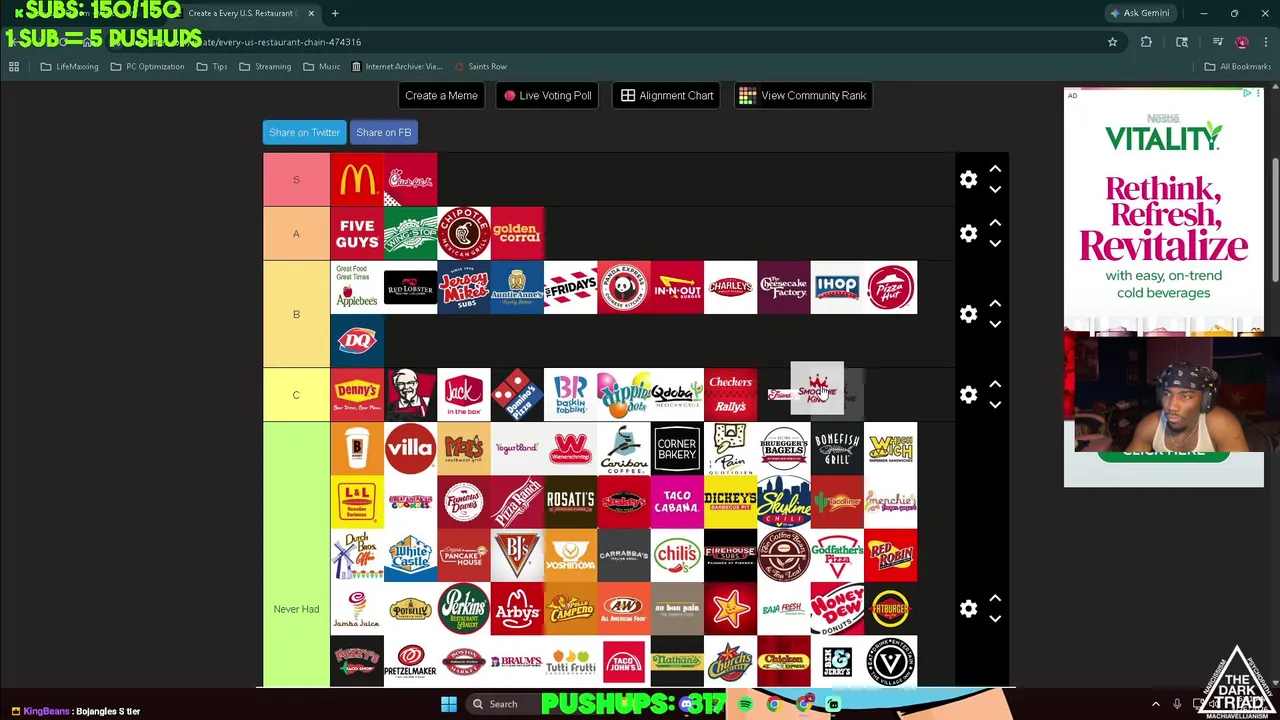1280x720 pixels.
Task: Open the Chrome apps grid icon
Action: (14, 67)
